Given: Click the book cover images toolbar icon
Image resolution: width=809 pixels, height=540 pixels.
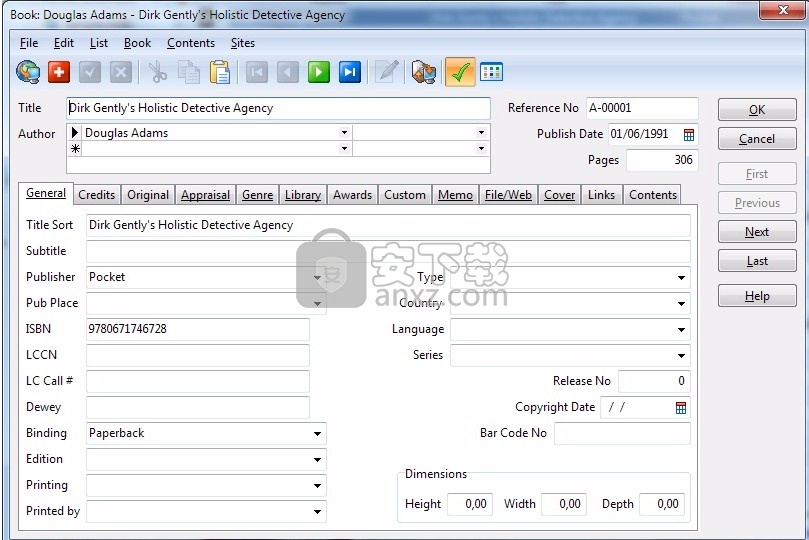Looking at the screenshot, I should coord(424,72).
